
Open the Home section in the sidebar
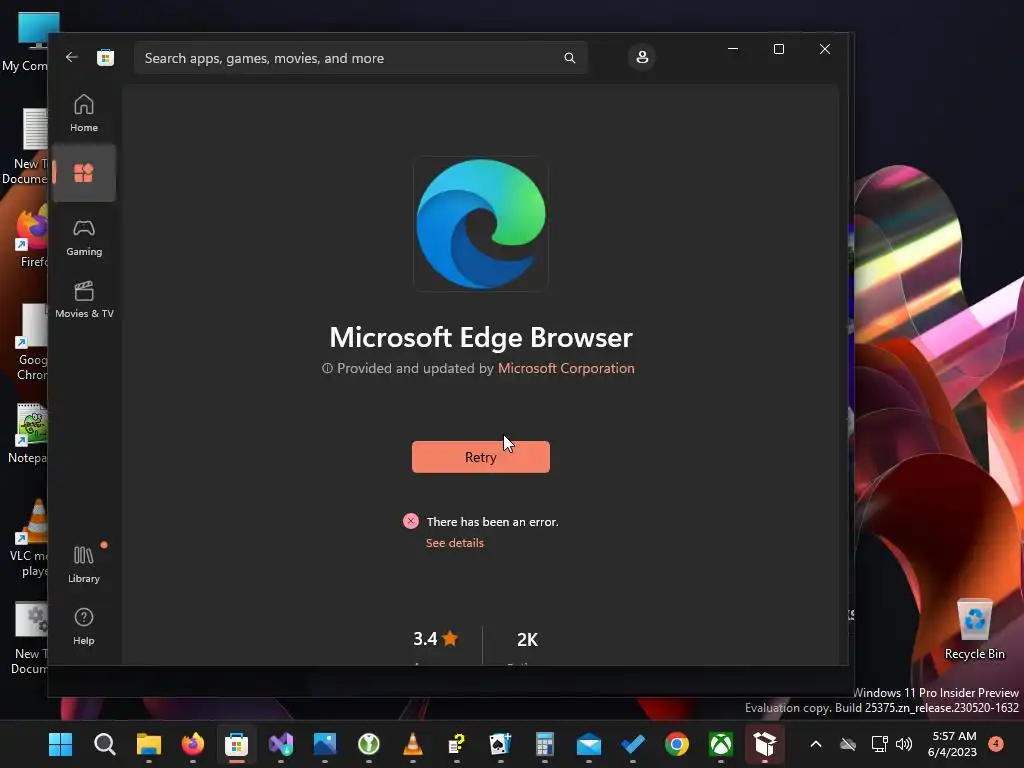point(84,114)
